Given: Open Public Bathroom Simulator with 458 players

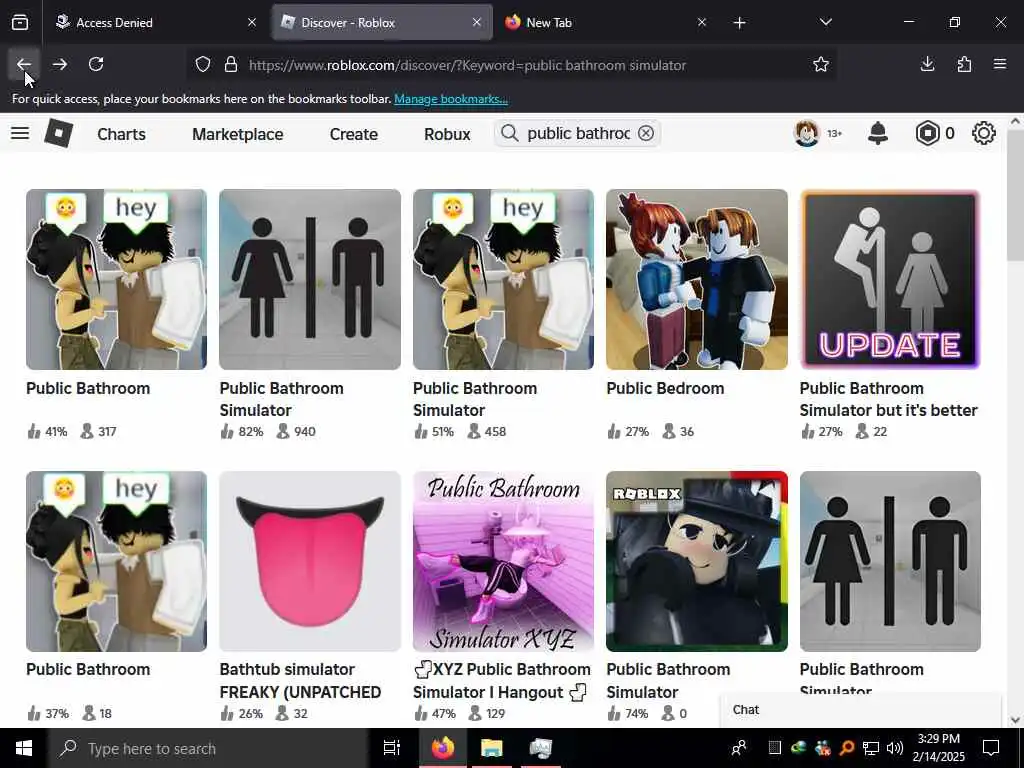Looking at the screenshot, I should 504,280.
